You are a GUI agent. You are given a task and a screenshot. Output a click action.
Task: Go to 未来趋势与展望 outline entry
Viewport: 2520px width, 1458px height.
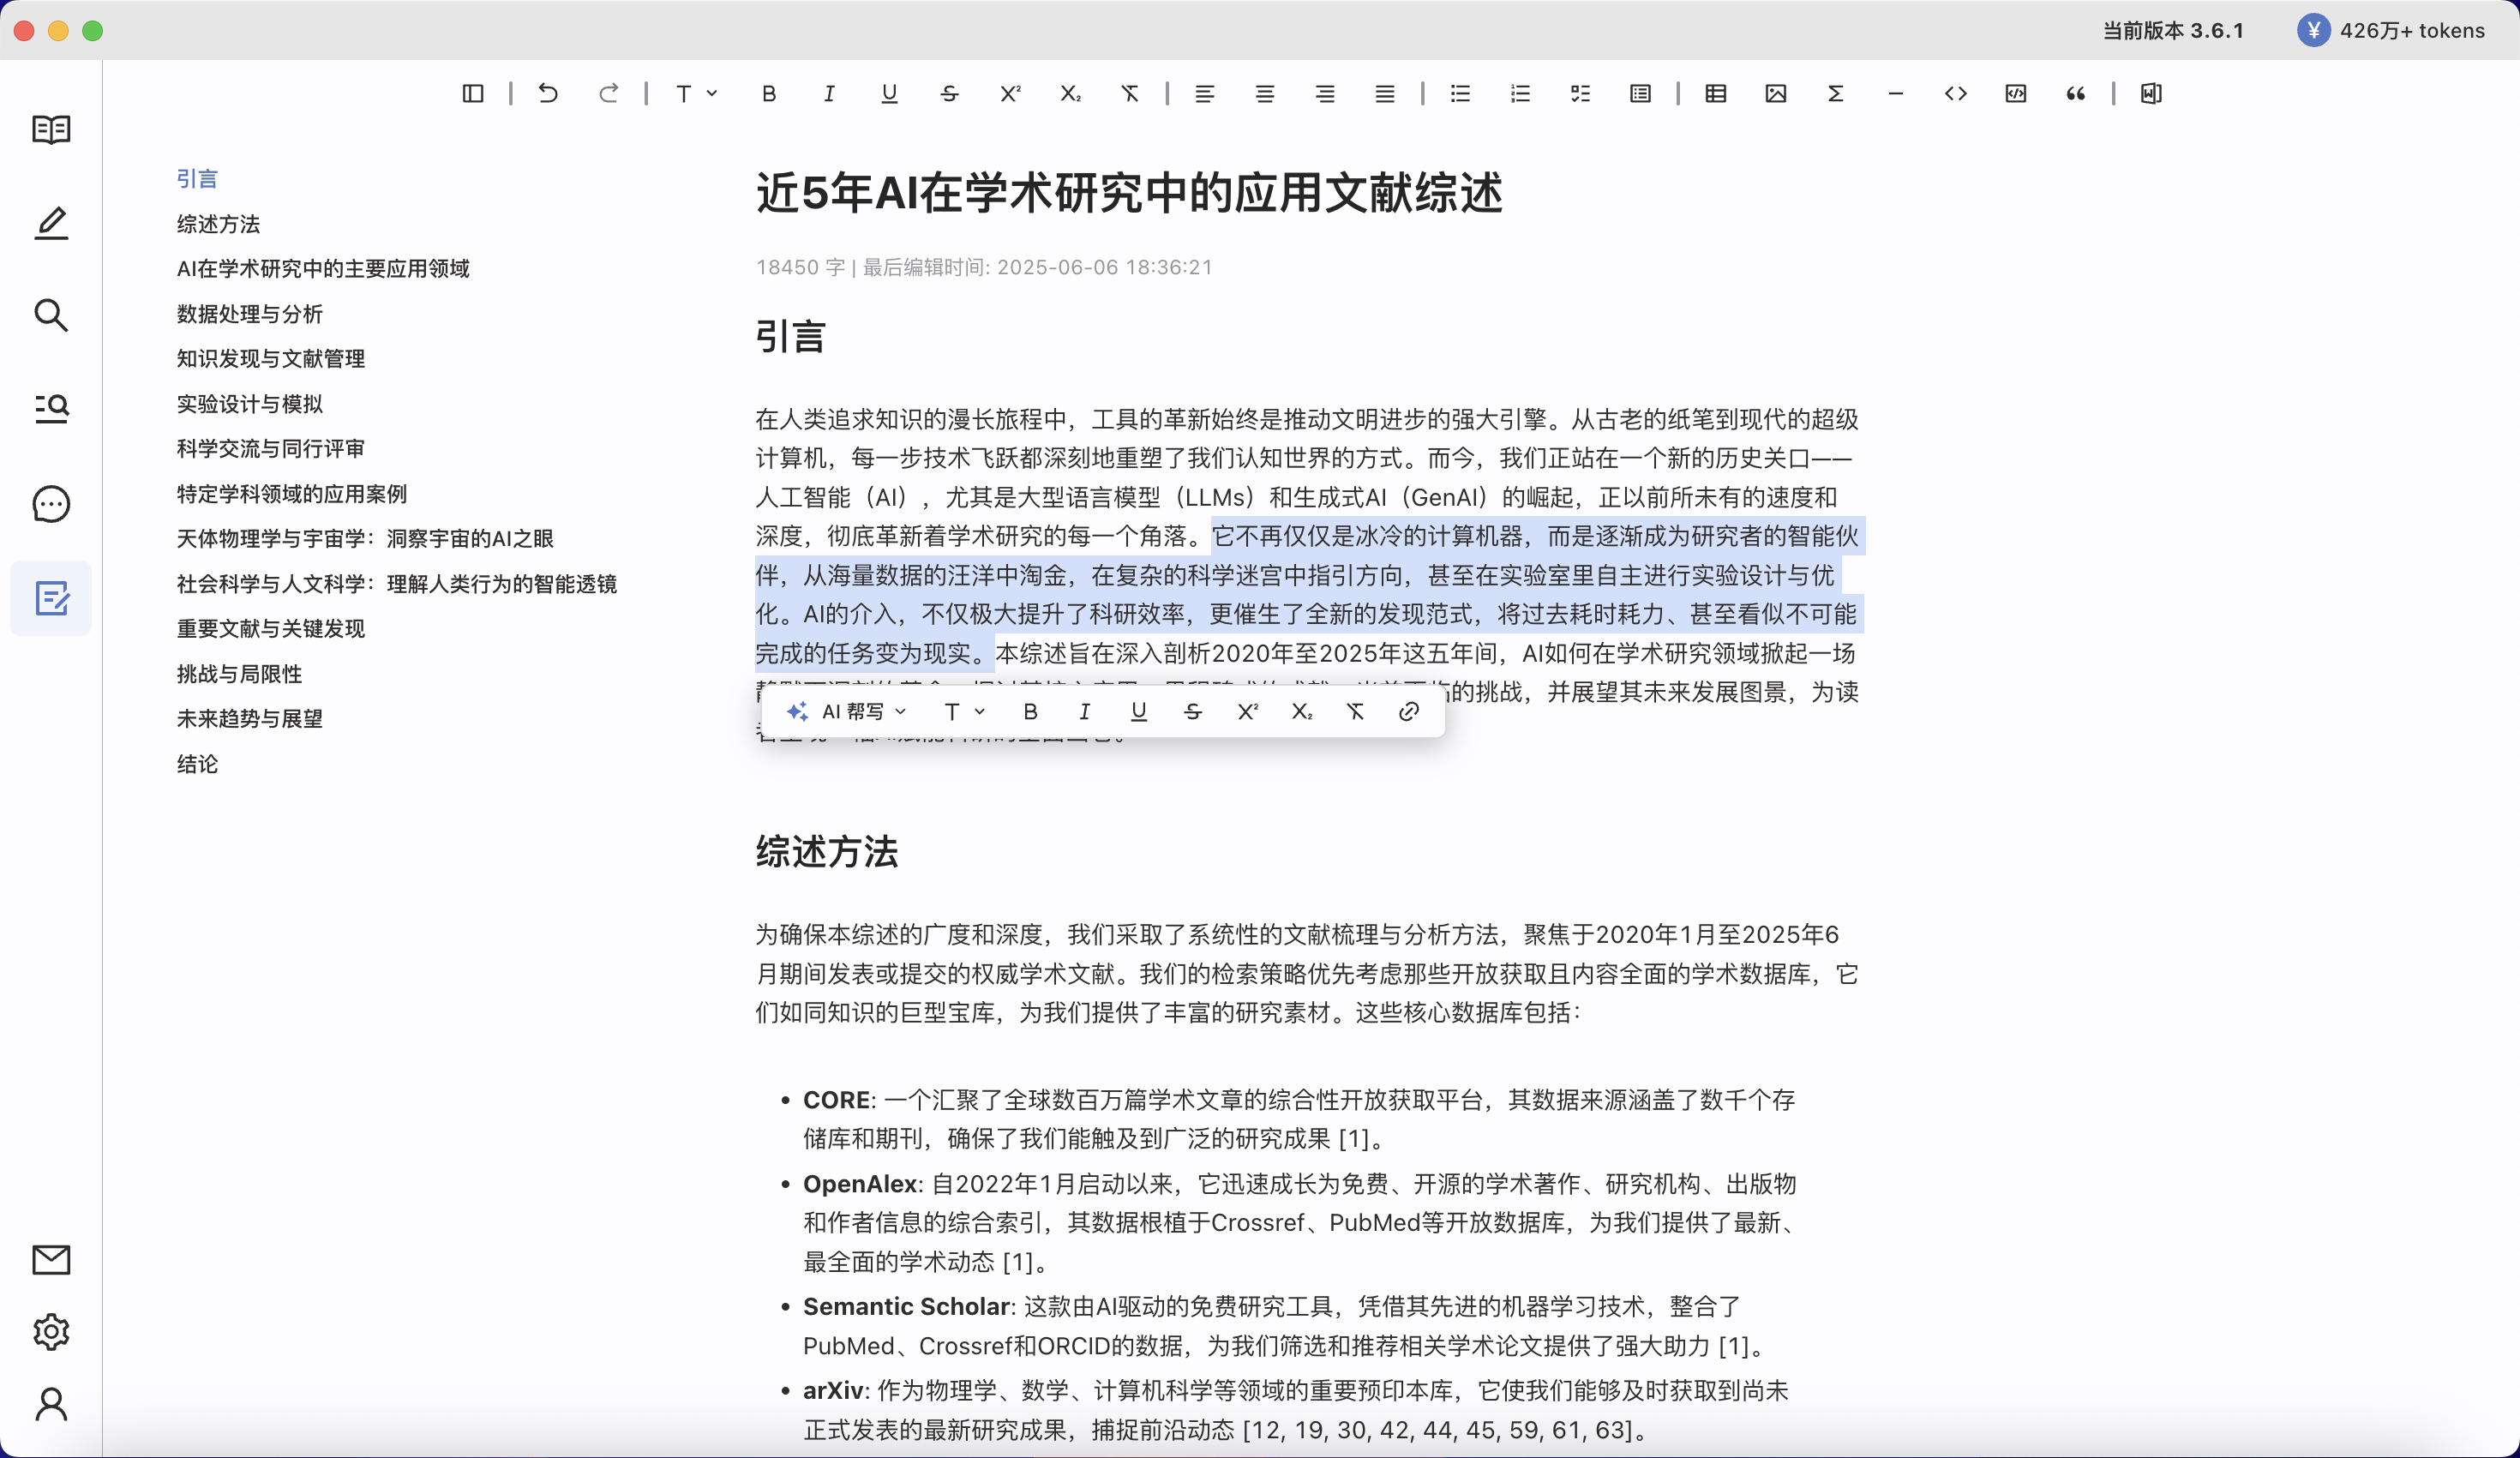[250, 718]
